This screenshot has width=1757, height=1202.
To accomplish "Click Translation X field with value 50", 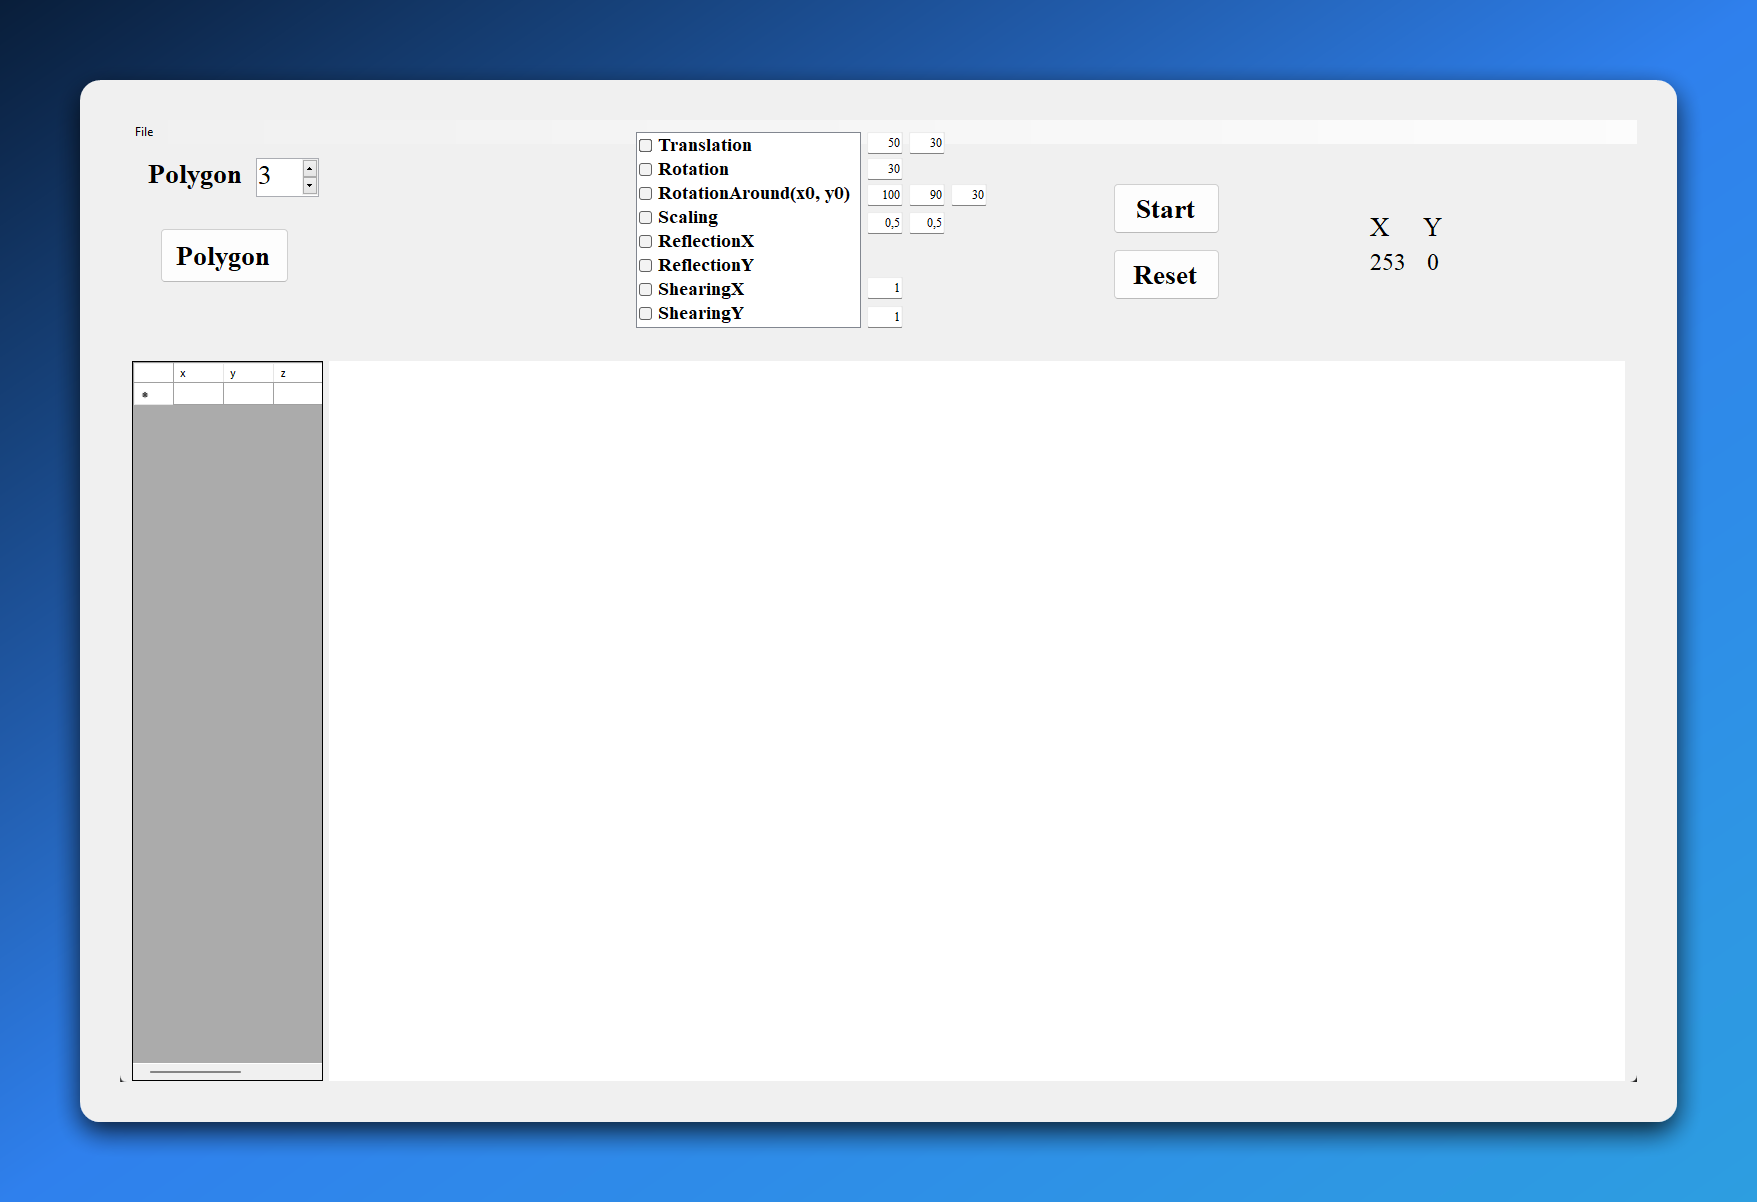I will [885, 143].
